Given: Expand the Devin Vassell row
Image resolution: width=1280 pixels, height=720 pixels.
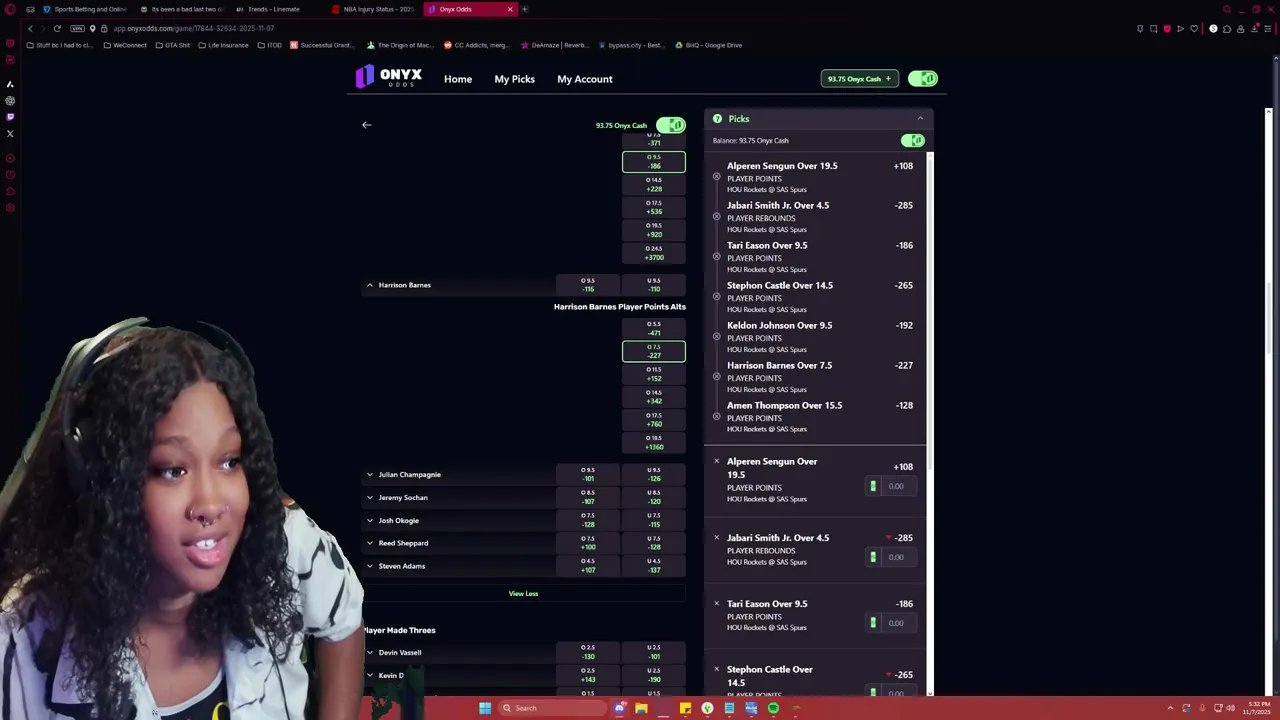Looking at the screenshot, I should pyautogui.click(x=369, y=652).
